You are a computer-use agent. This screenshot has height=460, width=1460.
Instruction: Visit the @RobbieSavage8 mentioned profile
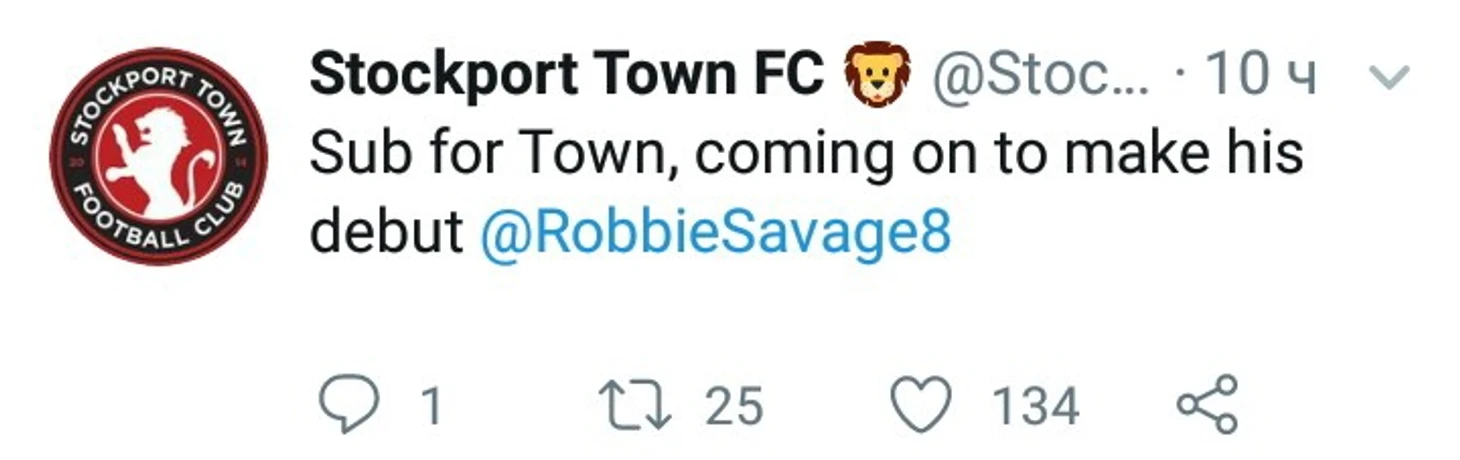point(716,234)
